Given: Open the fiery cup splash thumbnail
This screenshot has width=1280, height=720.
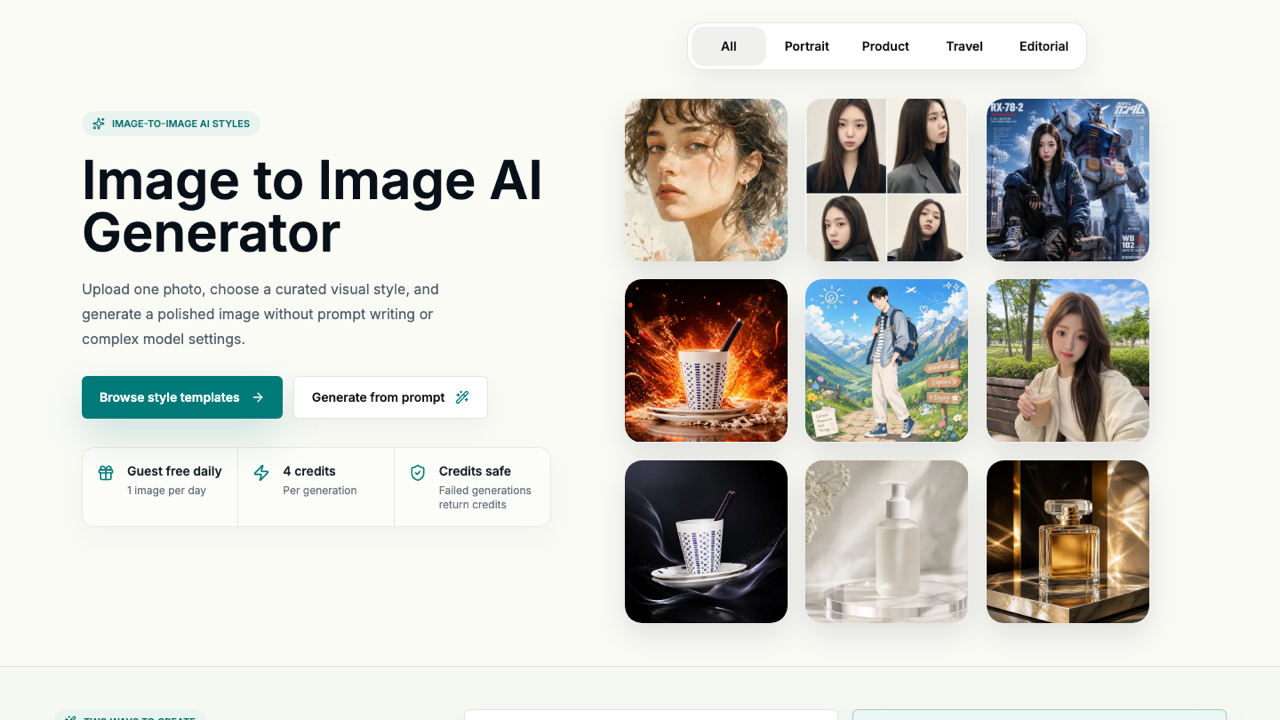Looking at the screenshot, I should [706, 361].
